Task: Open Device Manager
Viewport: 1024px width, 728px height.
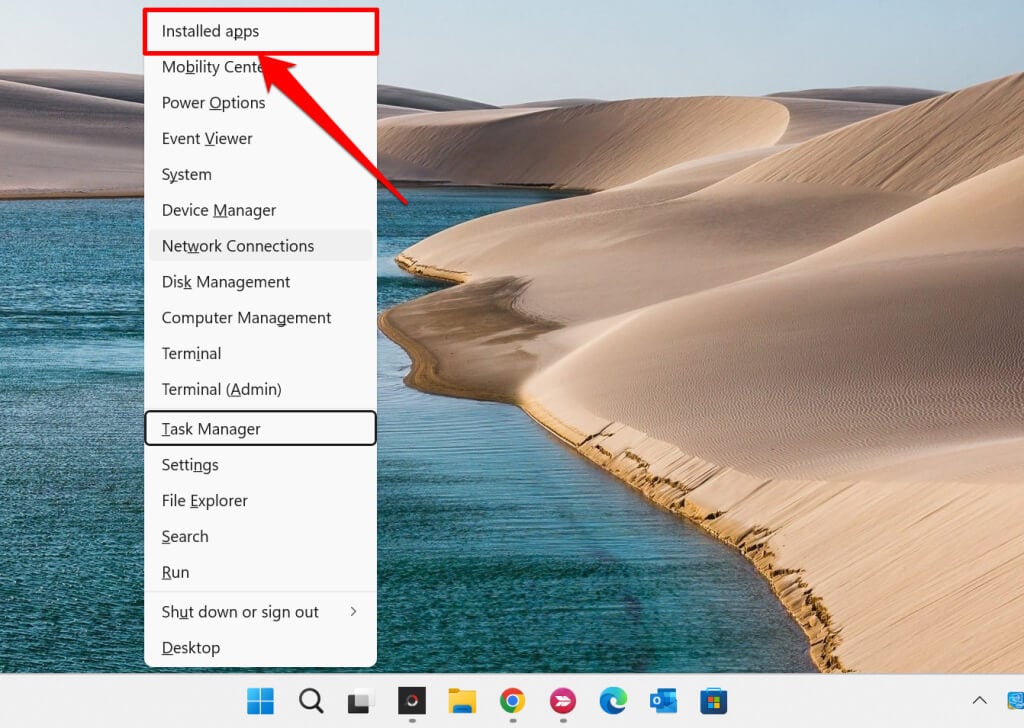Action: click(260, 210)
